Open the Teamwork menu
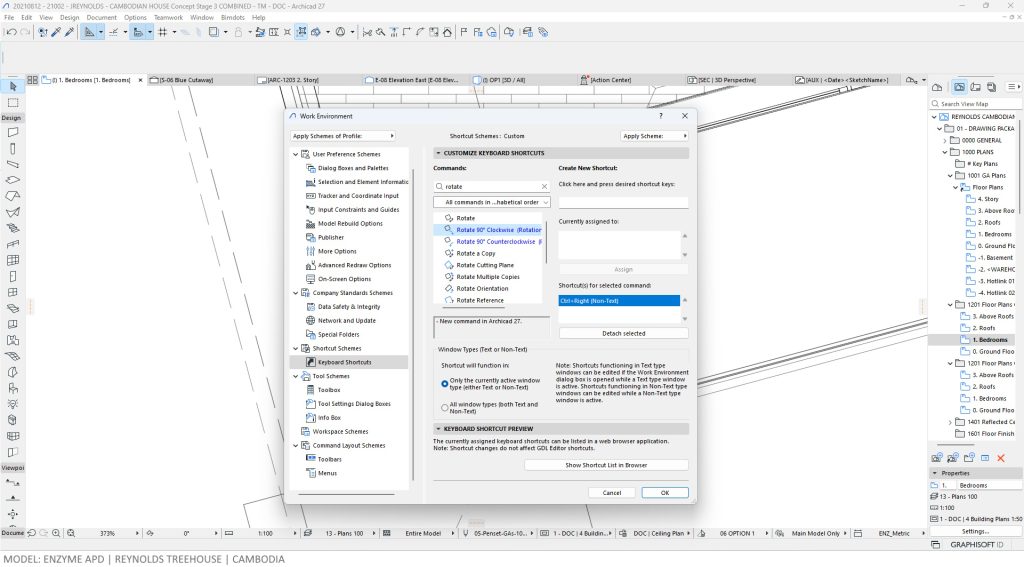This screenshot has width=1024, height=567. coord(168,17)
